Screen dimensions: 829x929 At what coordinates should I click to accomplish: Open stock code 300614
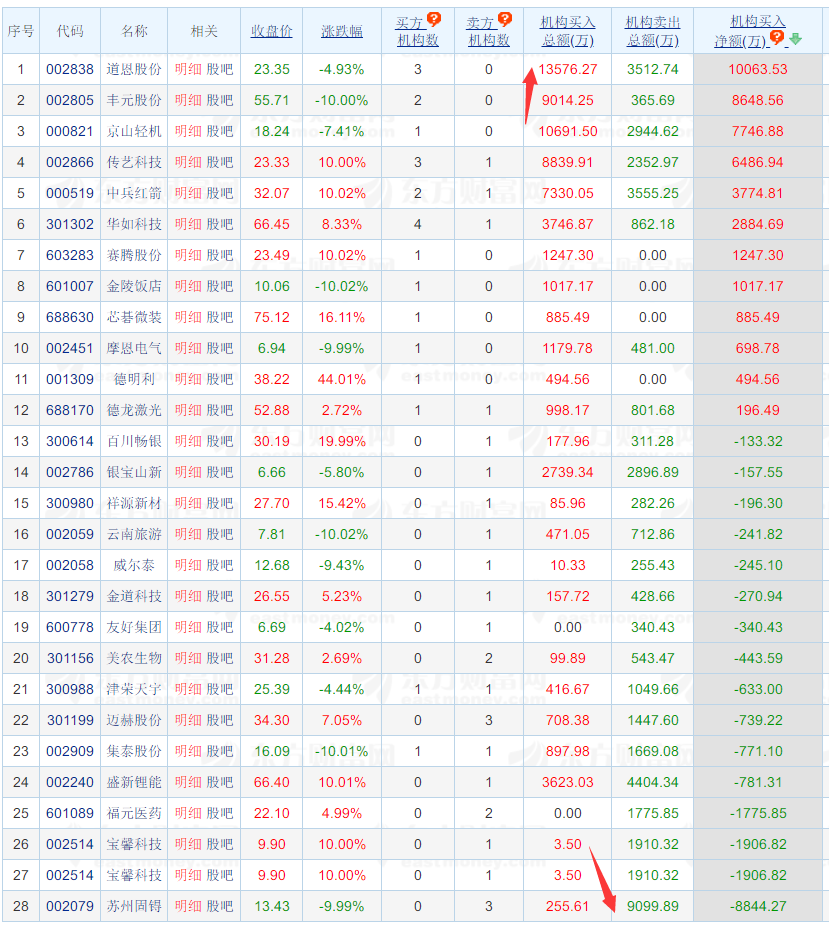point(70,441)
